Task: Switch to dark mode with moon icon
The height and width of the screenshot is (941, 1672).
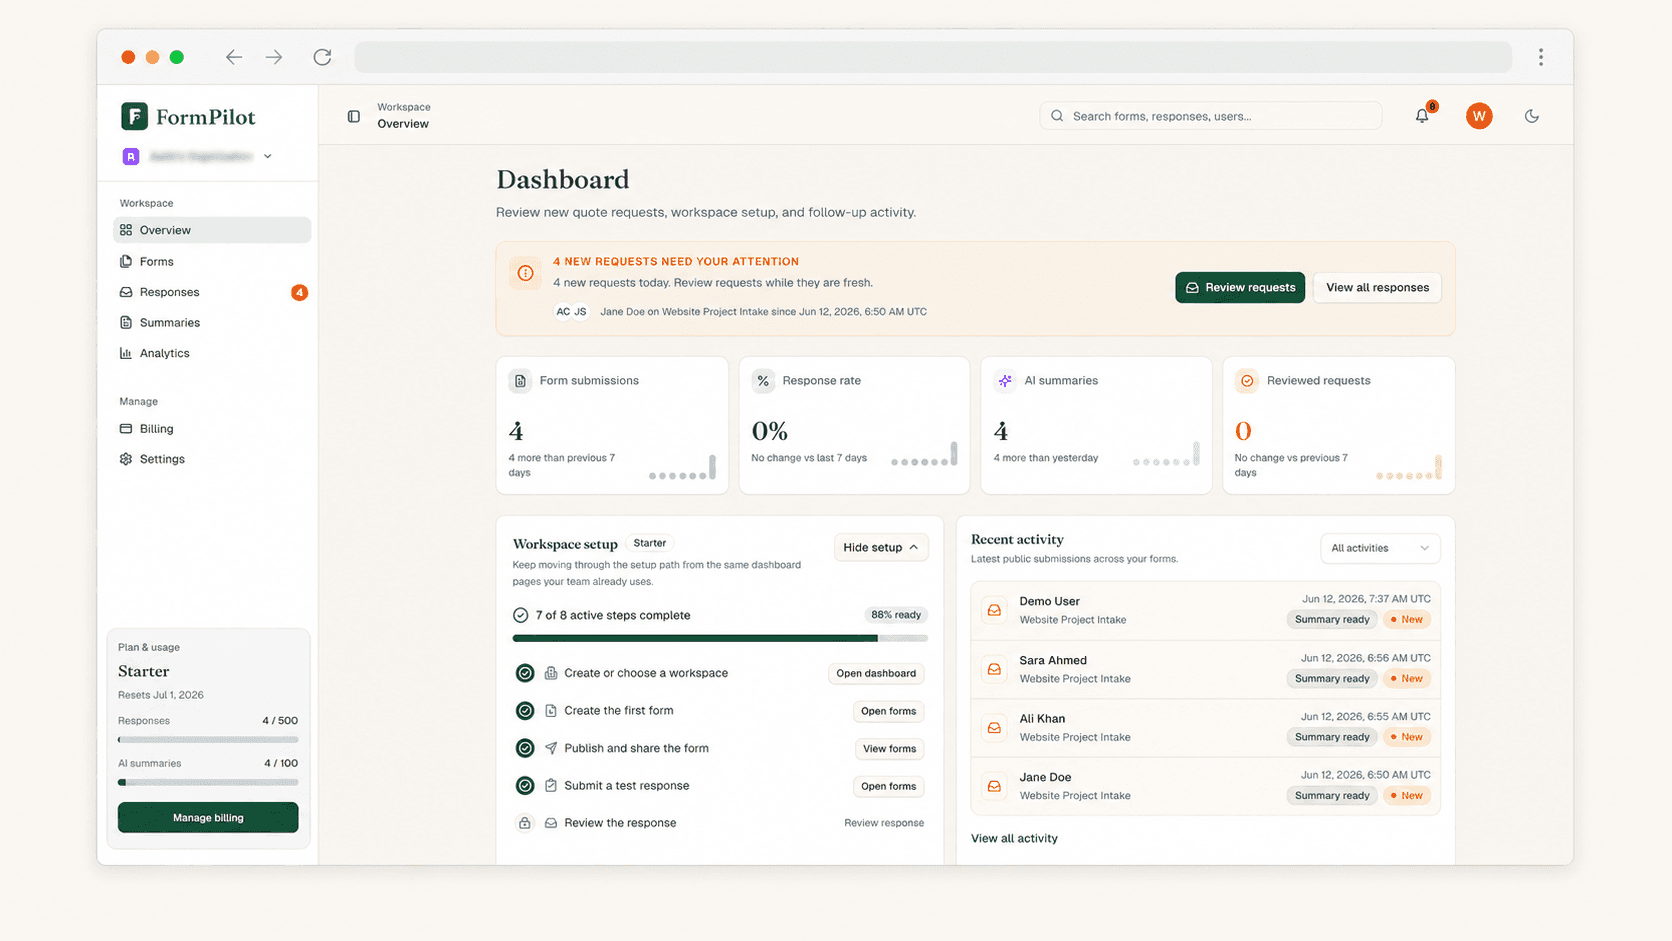Action: coord(1531,116)
